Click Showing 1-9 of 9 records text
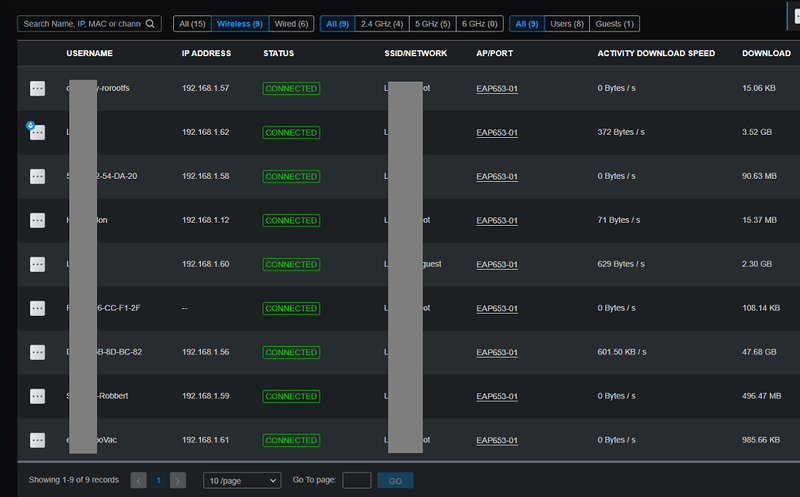Screen dimensions: 800x497 [x=73, y=480]
